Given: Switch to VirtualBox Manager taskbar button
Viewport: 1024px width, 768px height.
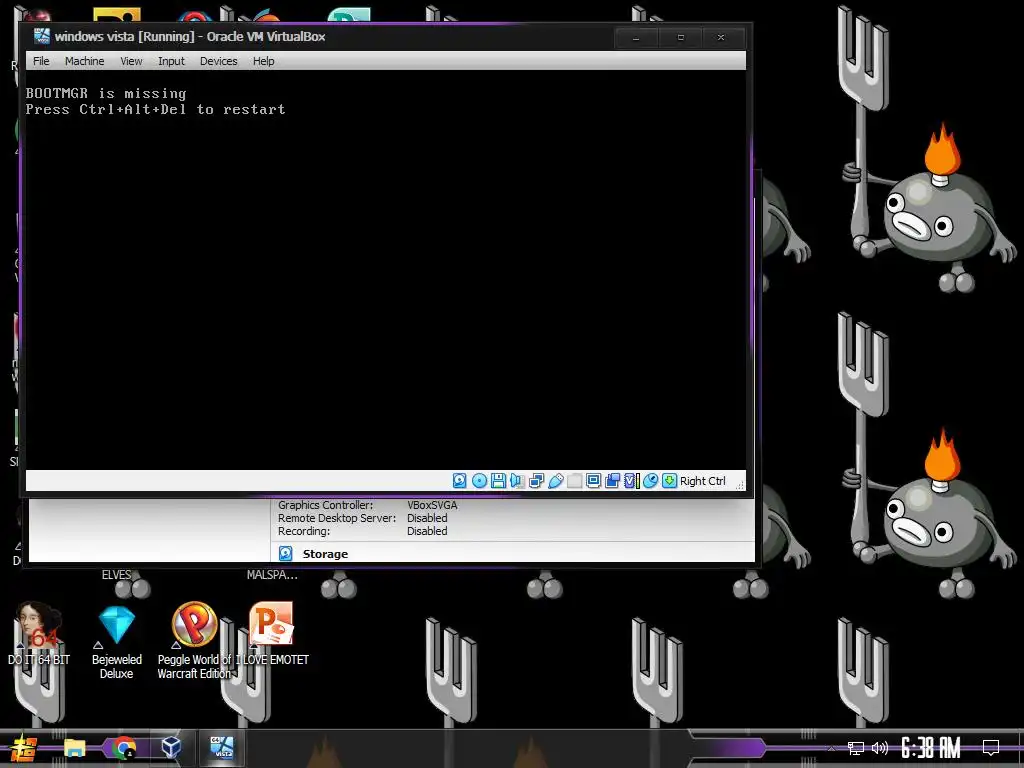Looking at the screenshot, I should [x=171, y=748].
